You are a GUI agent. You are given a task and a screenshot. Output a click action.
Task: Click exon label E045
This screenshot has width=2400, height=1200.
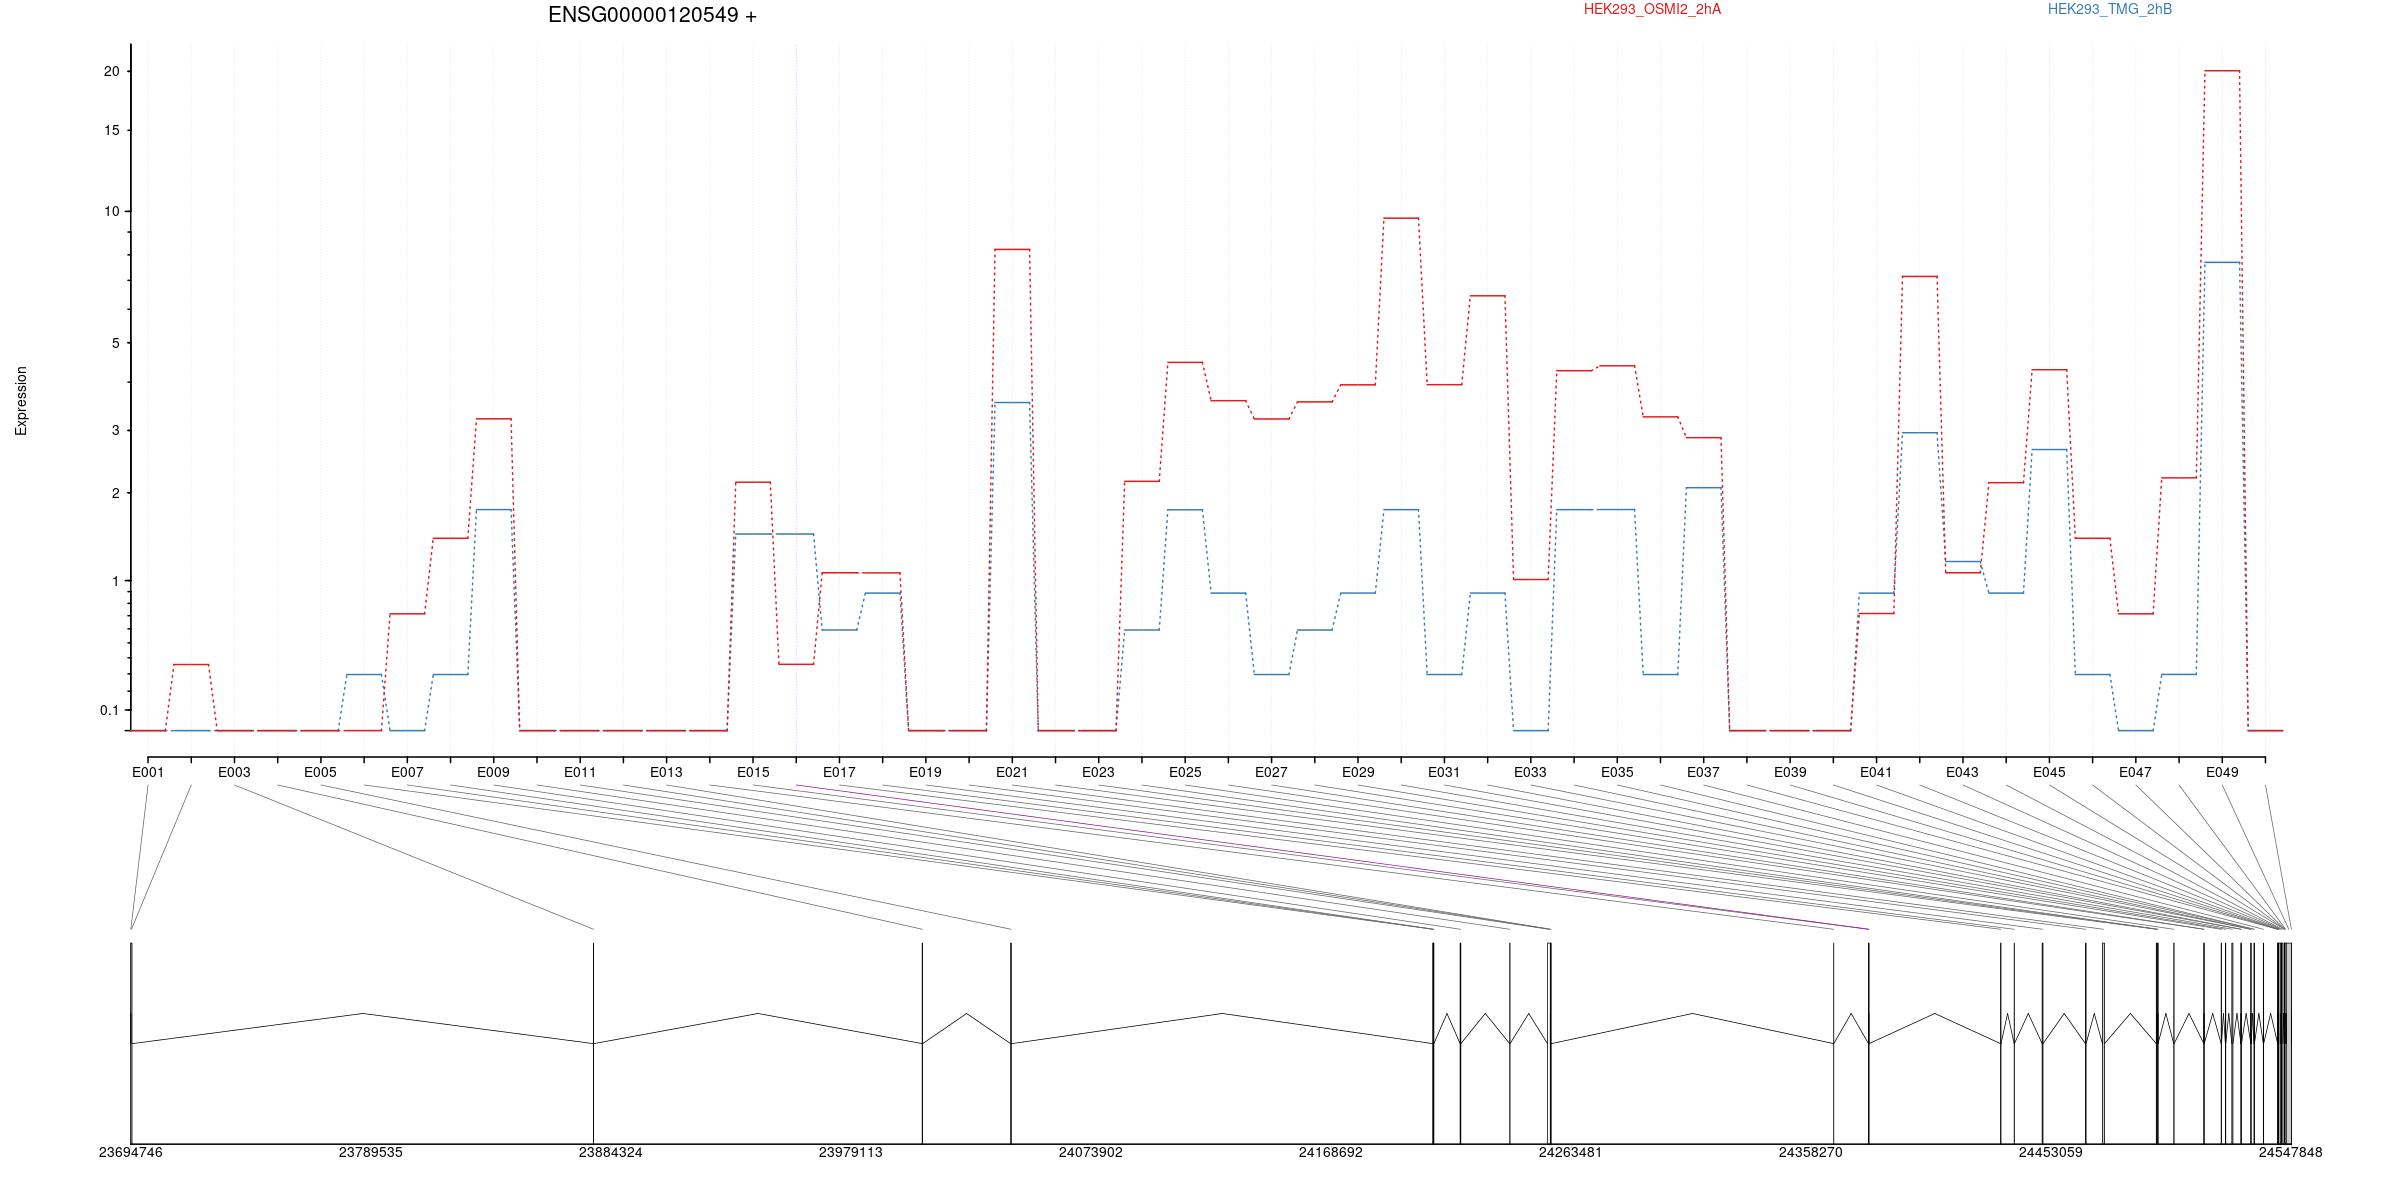pyautogui.click(x=2049, y=772)
